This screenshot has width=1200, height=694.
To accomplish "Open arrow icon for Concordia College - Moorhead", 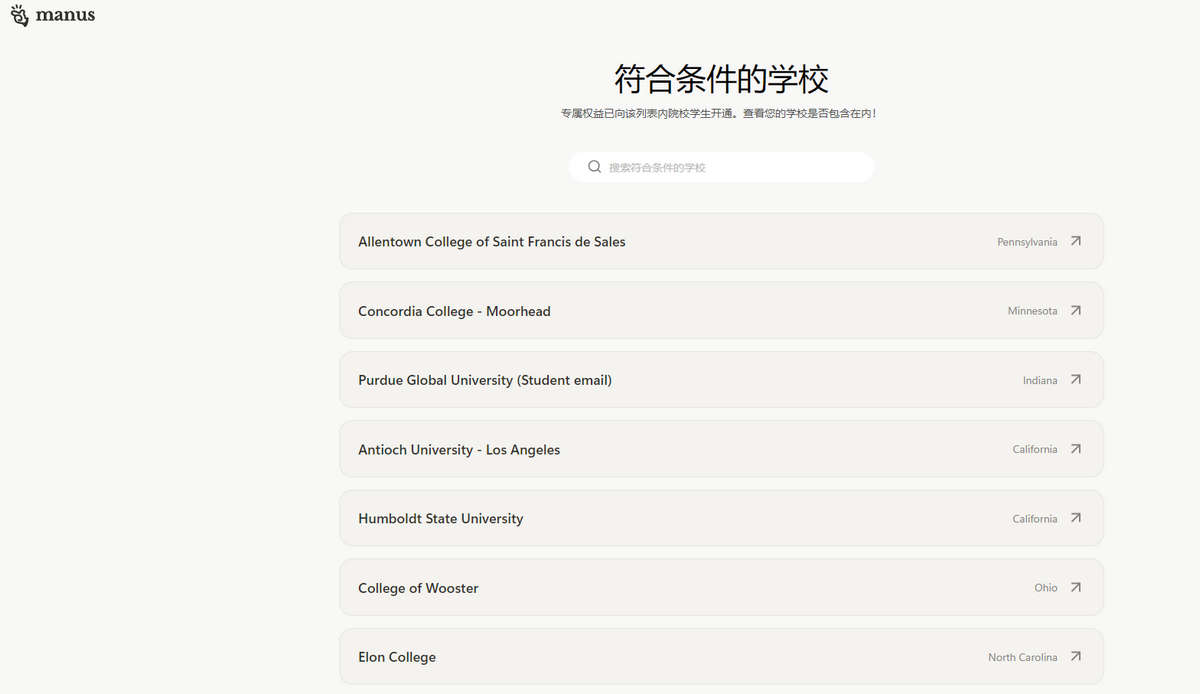I will [1075, 310].
